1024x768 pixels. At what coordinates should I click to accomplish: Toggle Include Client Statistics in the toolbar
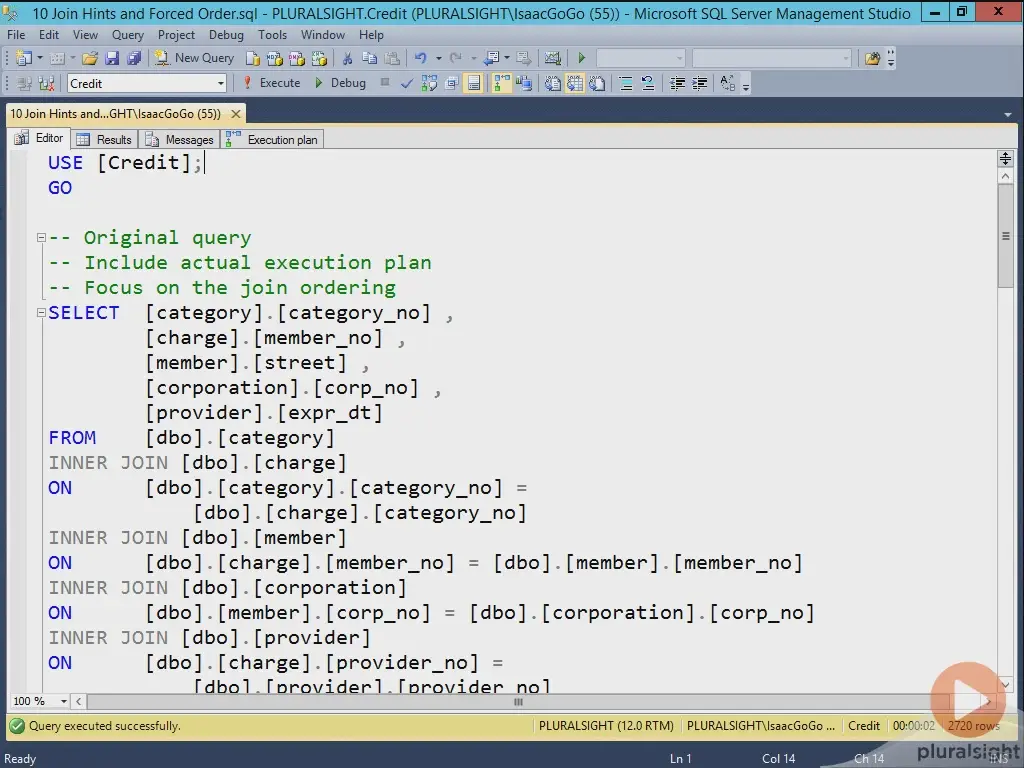pos(520,83)
